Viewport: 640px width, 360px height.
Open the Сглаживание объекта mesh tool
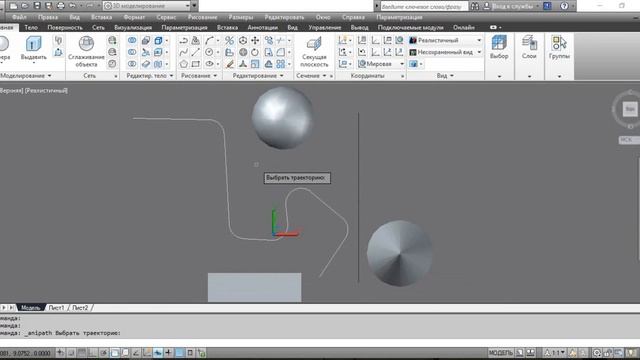click(86, 51)
